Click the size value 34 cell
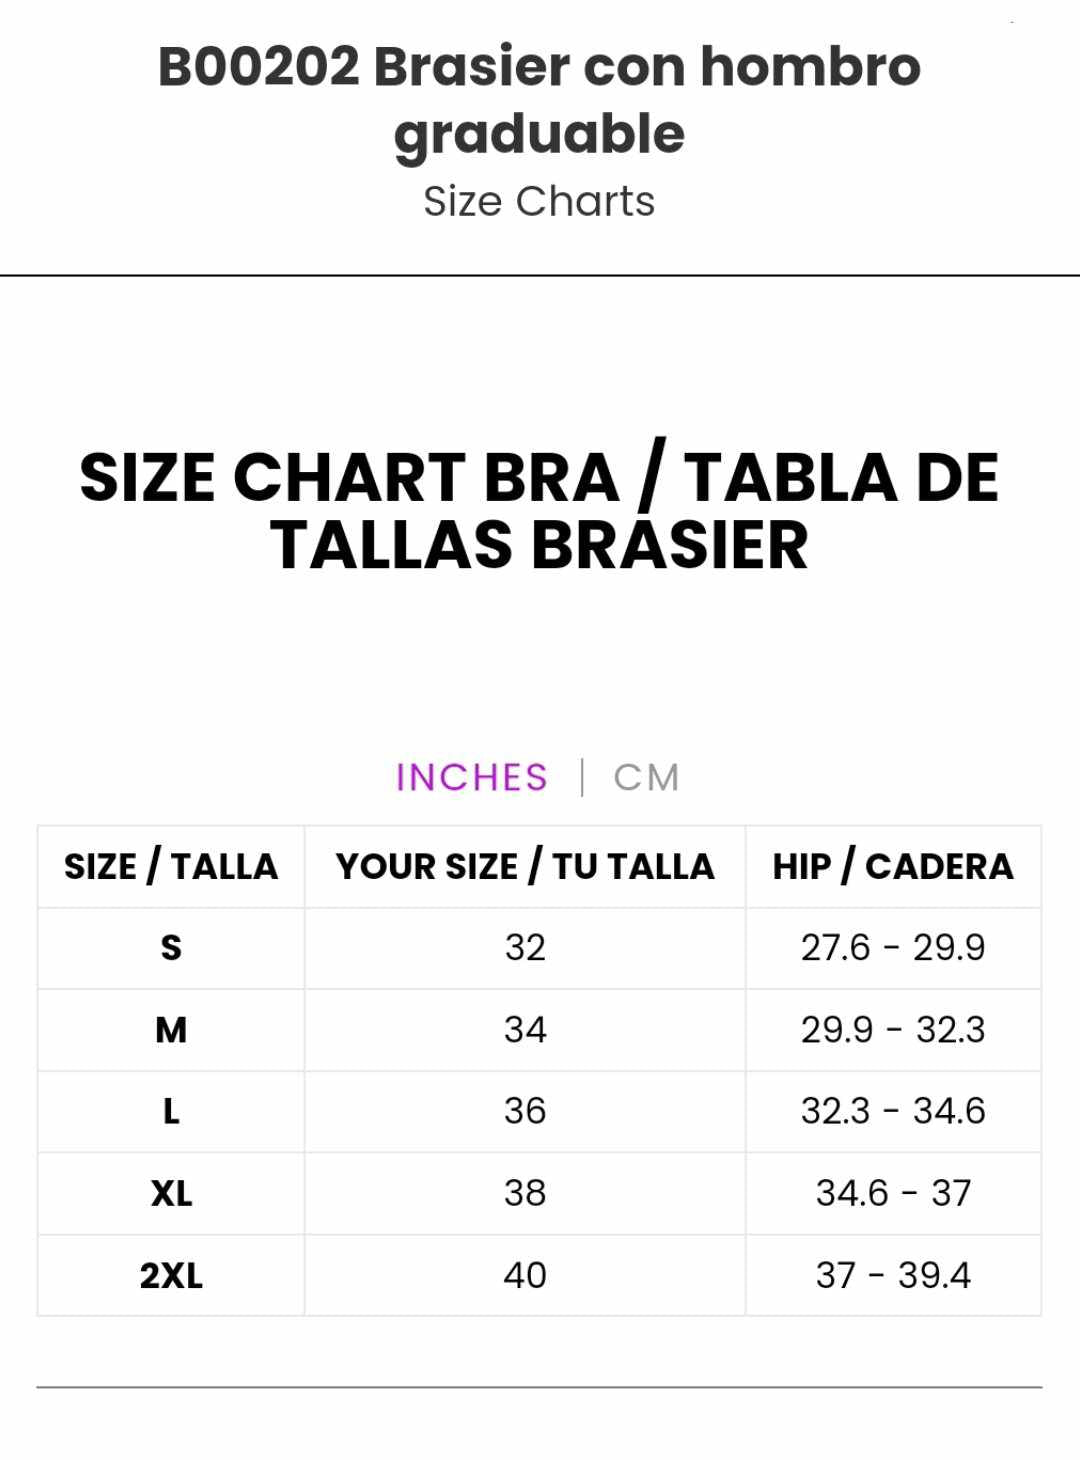Screen dimensions: 1080x1460 click(x=525, y=1030)
